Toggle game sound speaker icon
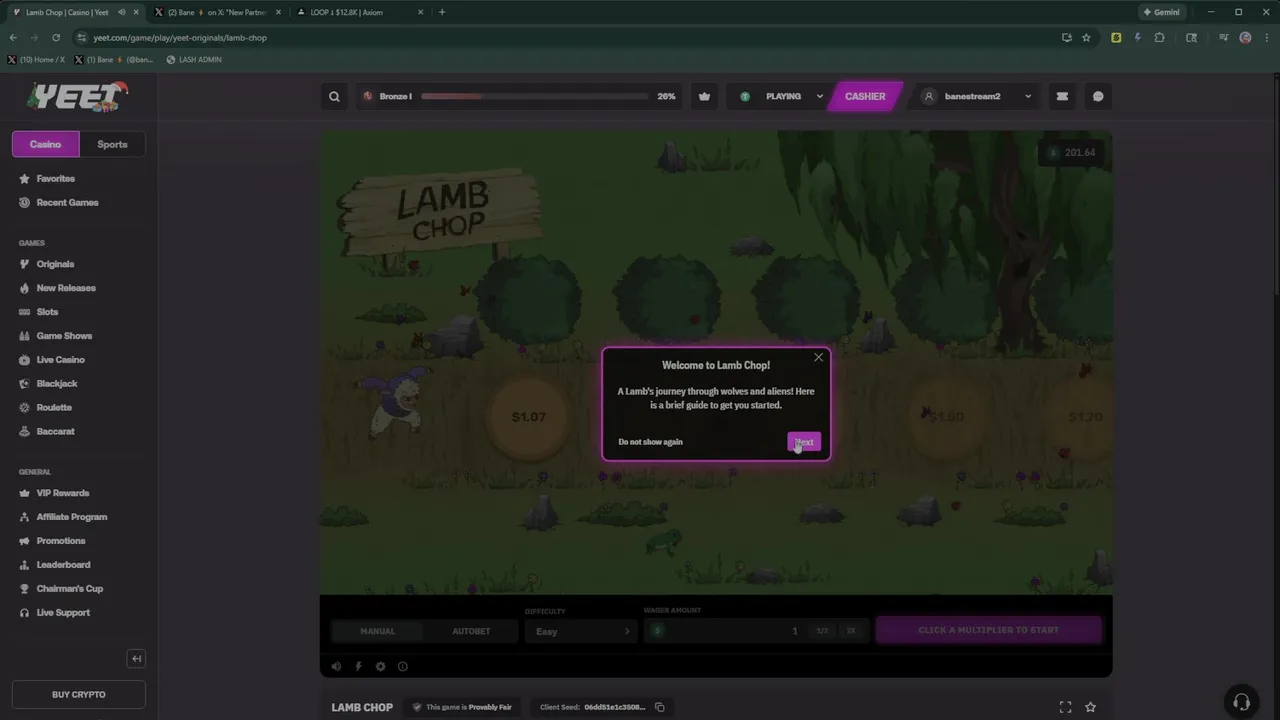The width and height of the screenshot is (1280, 720). coord(336,666)
